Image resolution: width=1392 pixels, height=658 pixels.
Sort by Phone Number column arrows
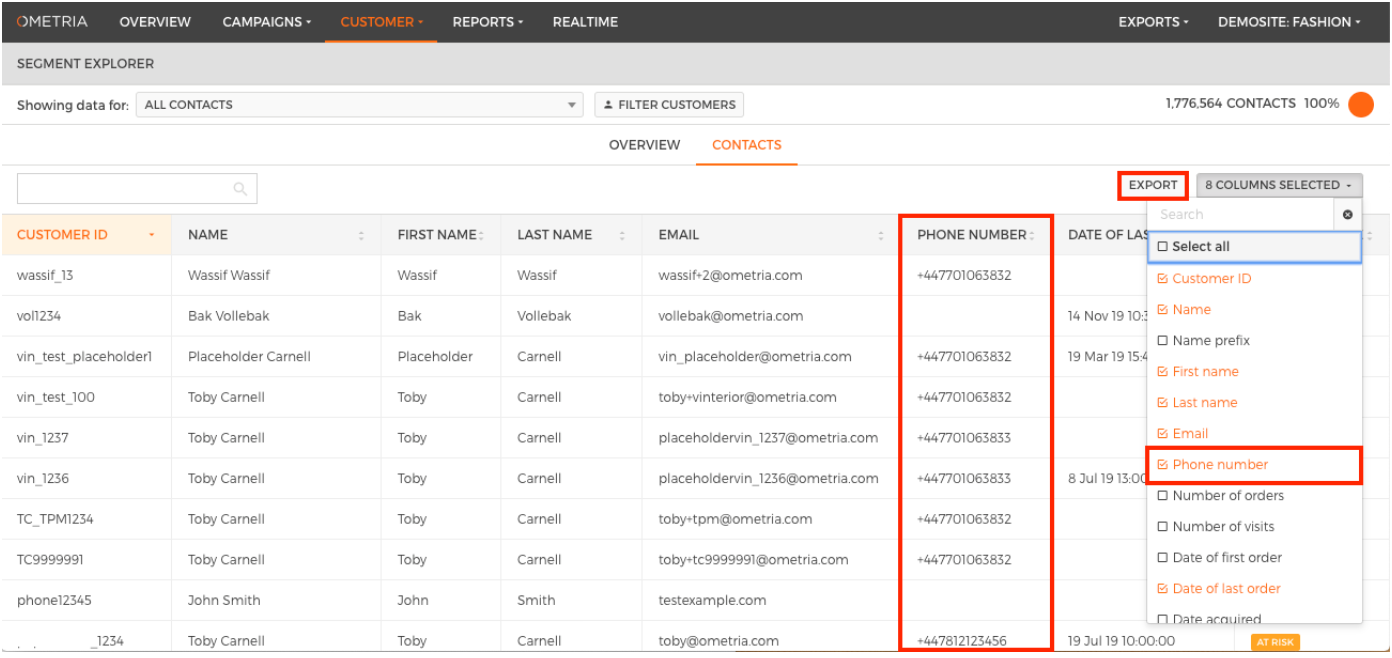(x=1031, y=235)
